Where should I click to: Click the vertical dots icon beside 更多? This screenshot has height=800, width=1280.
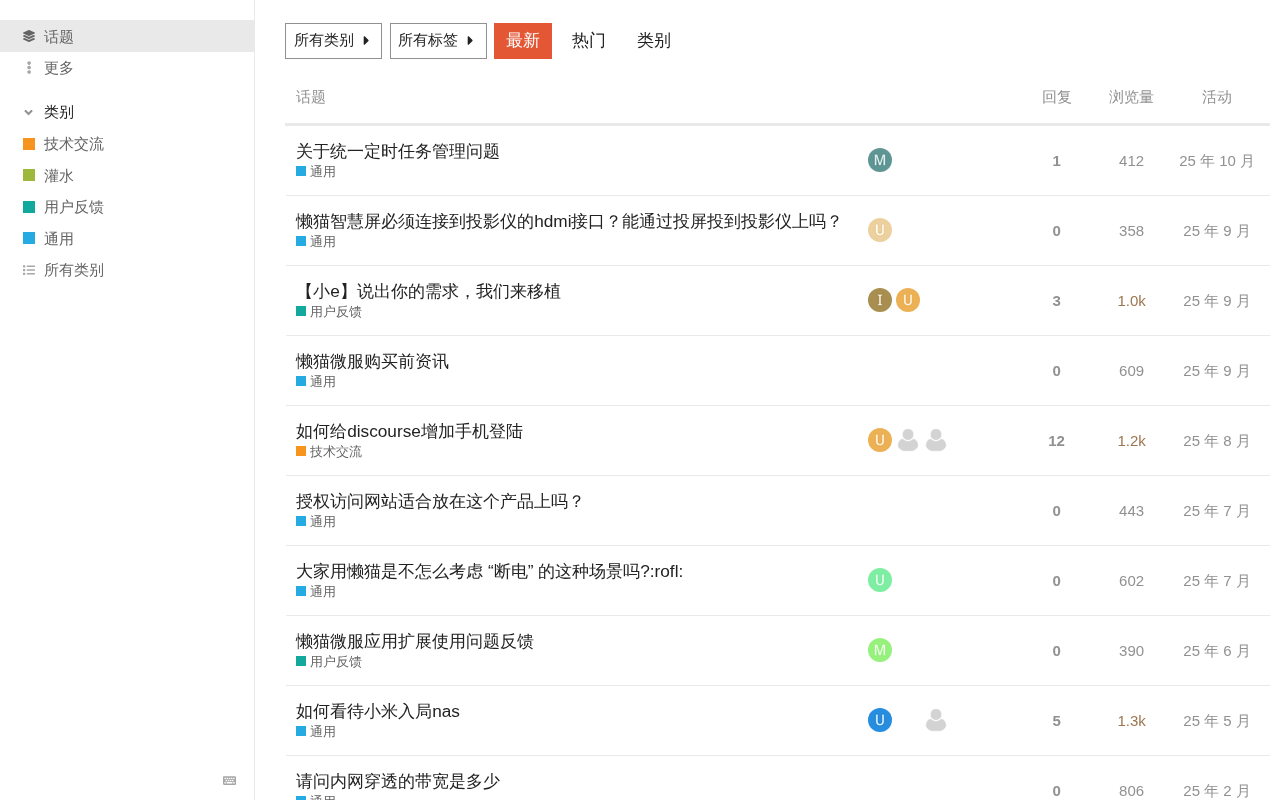coord(29,68)
